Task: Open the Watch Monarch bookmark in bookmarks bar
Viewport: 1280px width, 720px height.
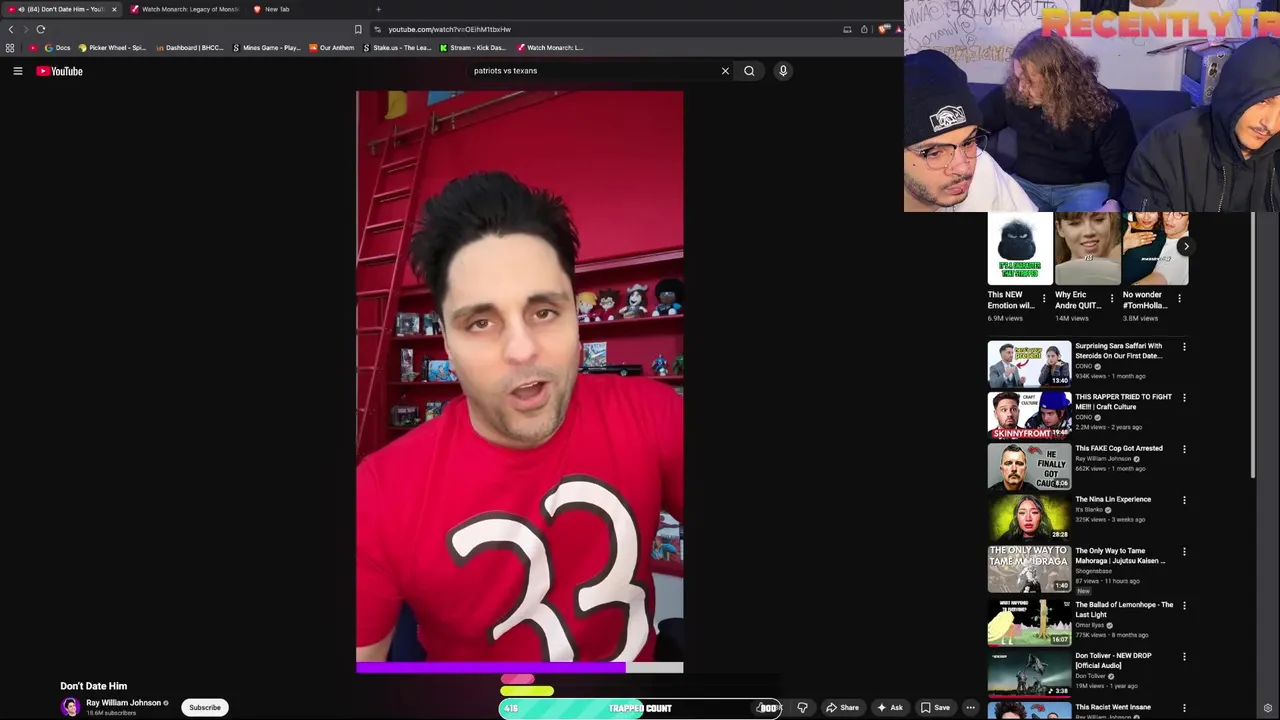Action: (x=550, y=47)
